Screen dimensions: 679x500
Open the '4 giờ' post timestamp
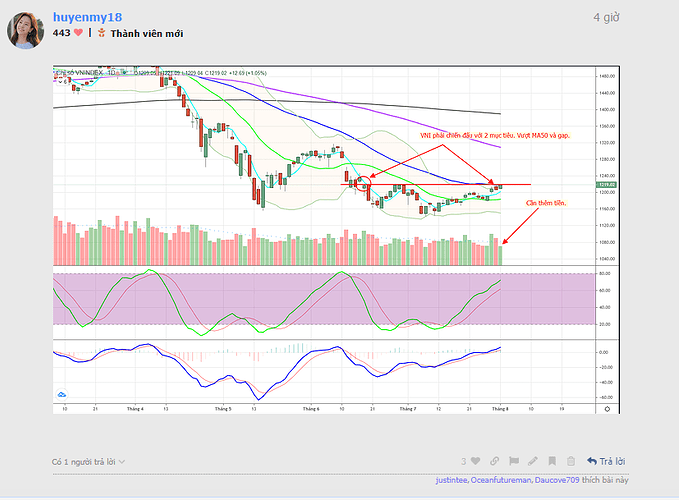(606, 17)
